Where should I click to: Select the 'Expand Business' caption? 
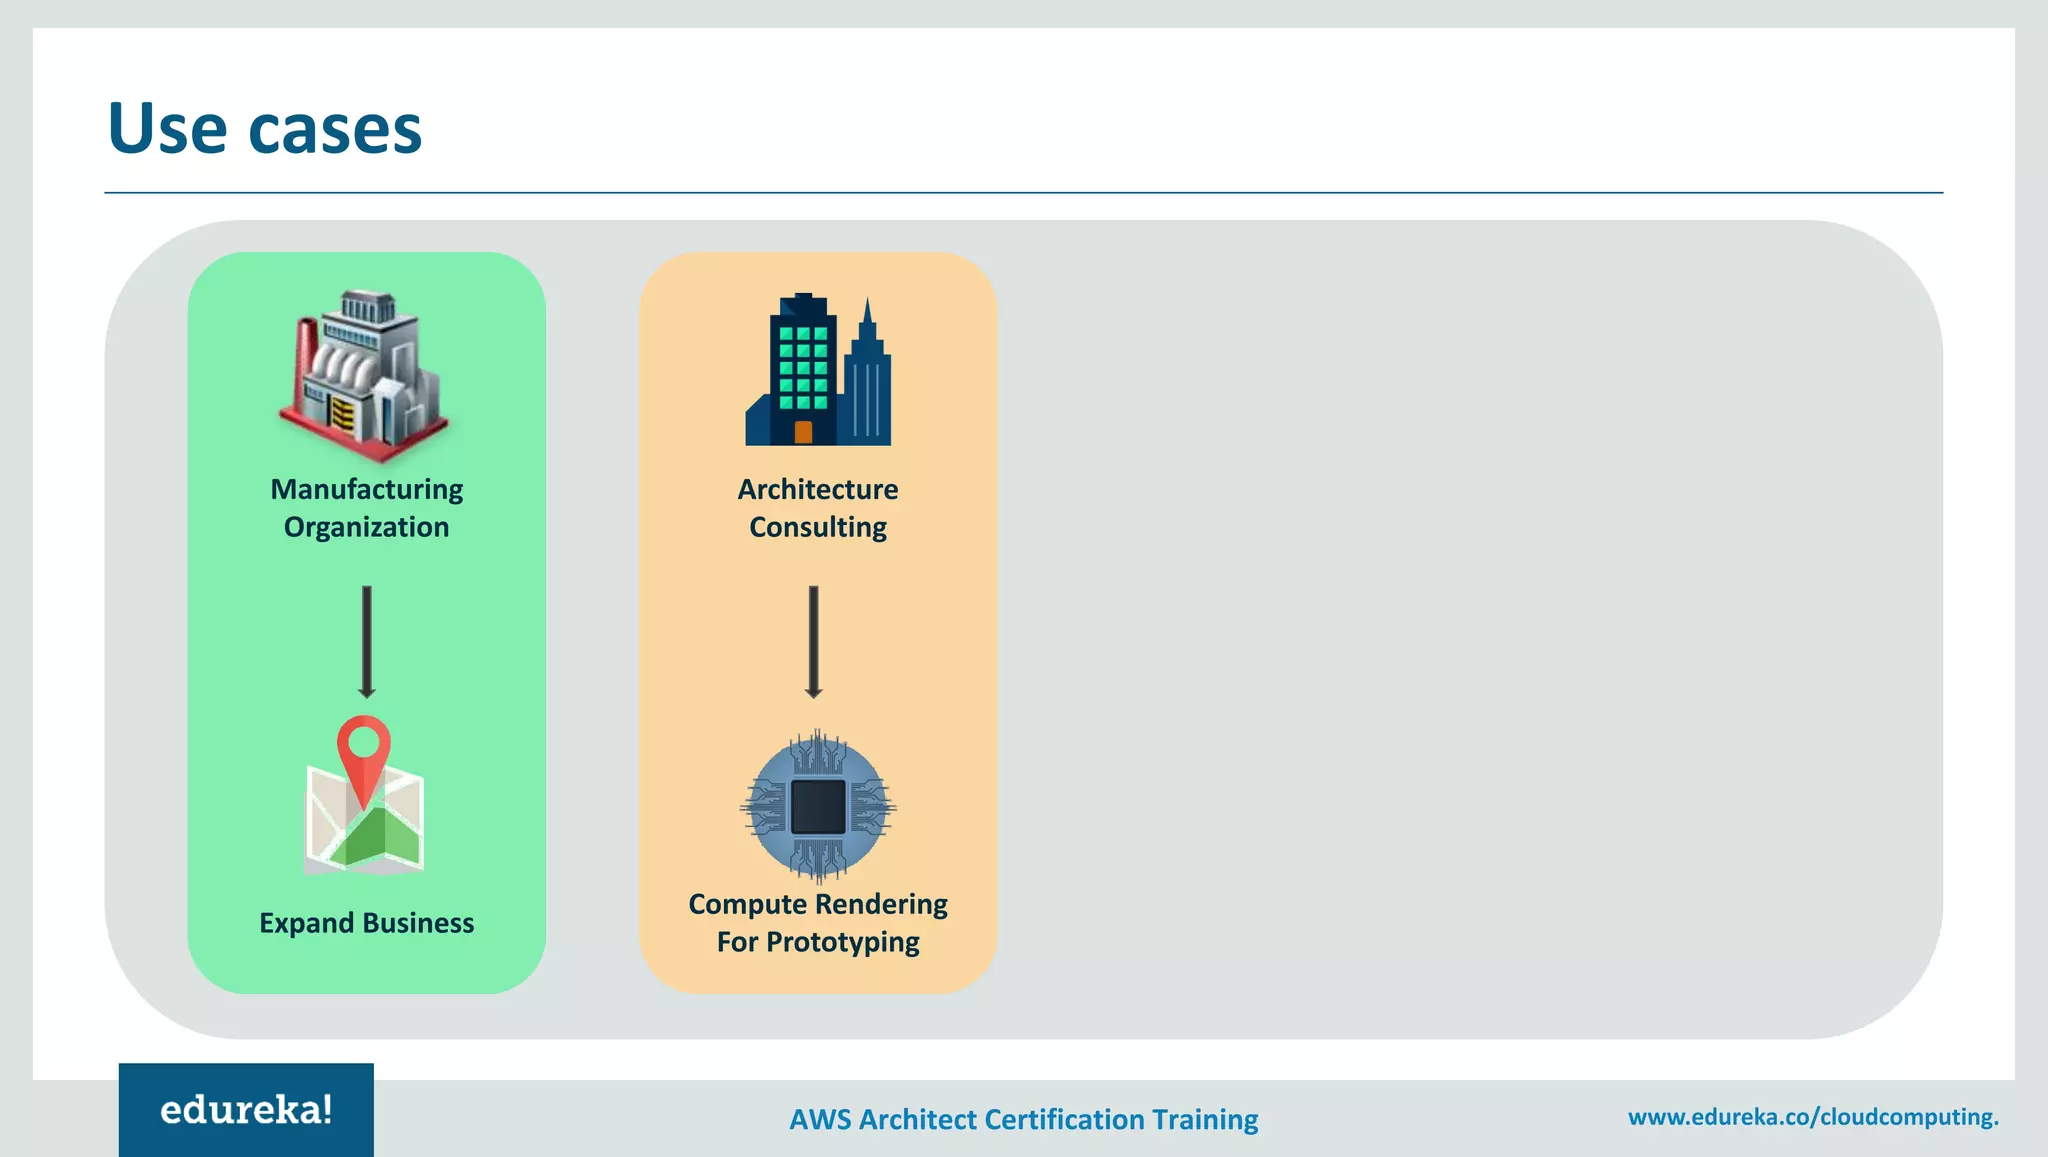point(367,922)
